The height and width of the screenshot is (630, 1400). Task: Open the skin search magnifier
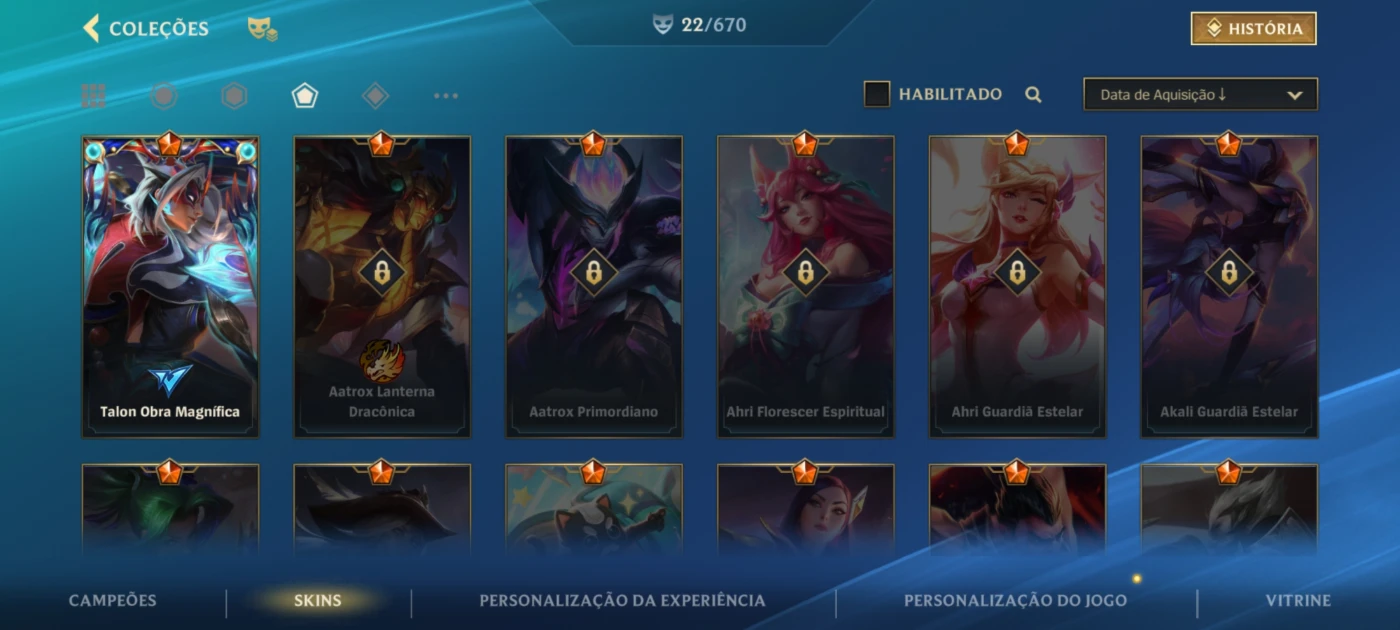[x=1033, y=95]
